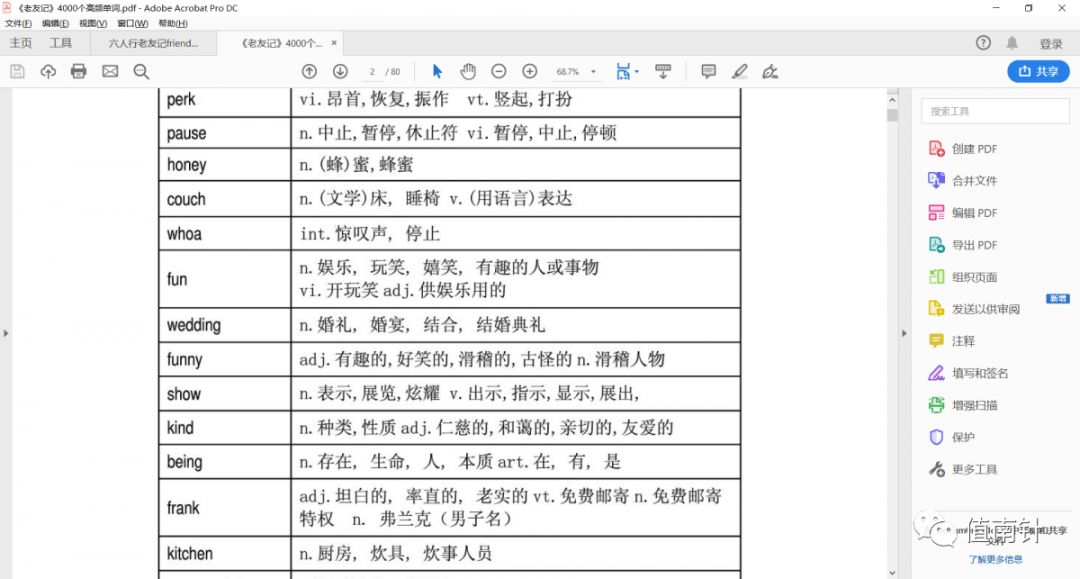Open the 文件 menu
Viewport: 1080px width, 579px height.
point(18,23)
